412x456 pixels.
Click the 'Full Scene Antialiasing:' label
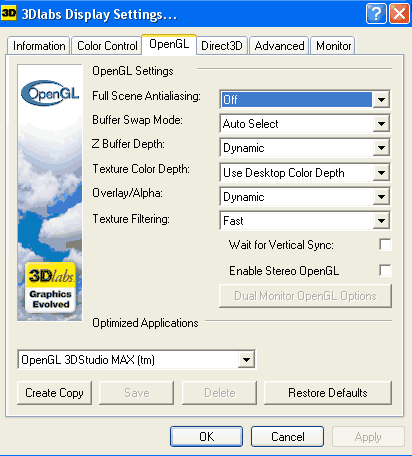146,96
